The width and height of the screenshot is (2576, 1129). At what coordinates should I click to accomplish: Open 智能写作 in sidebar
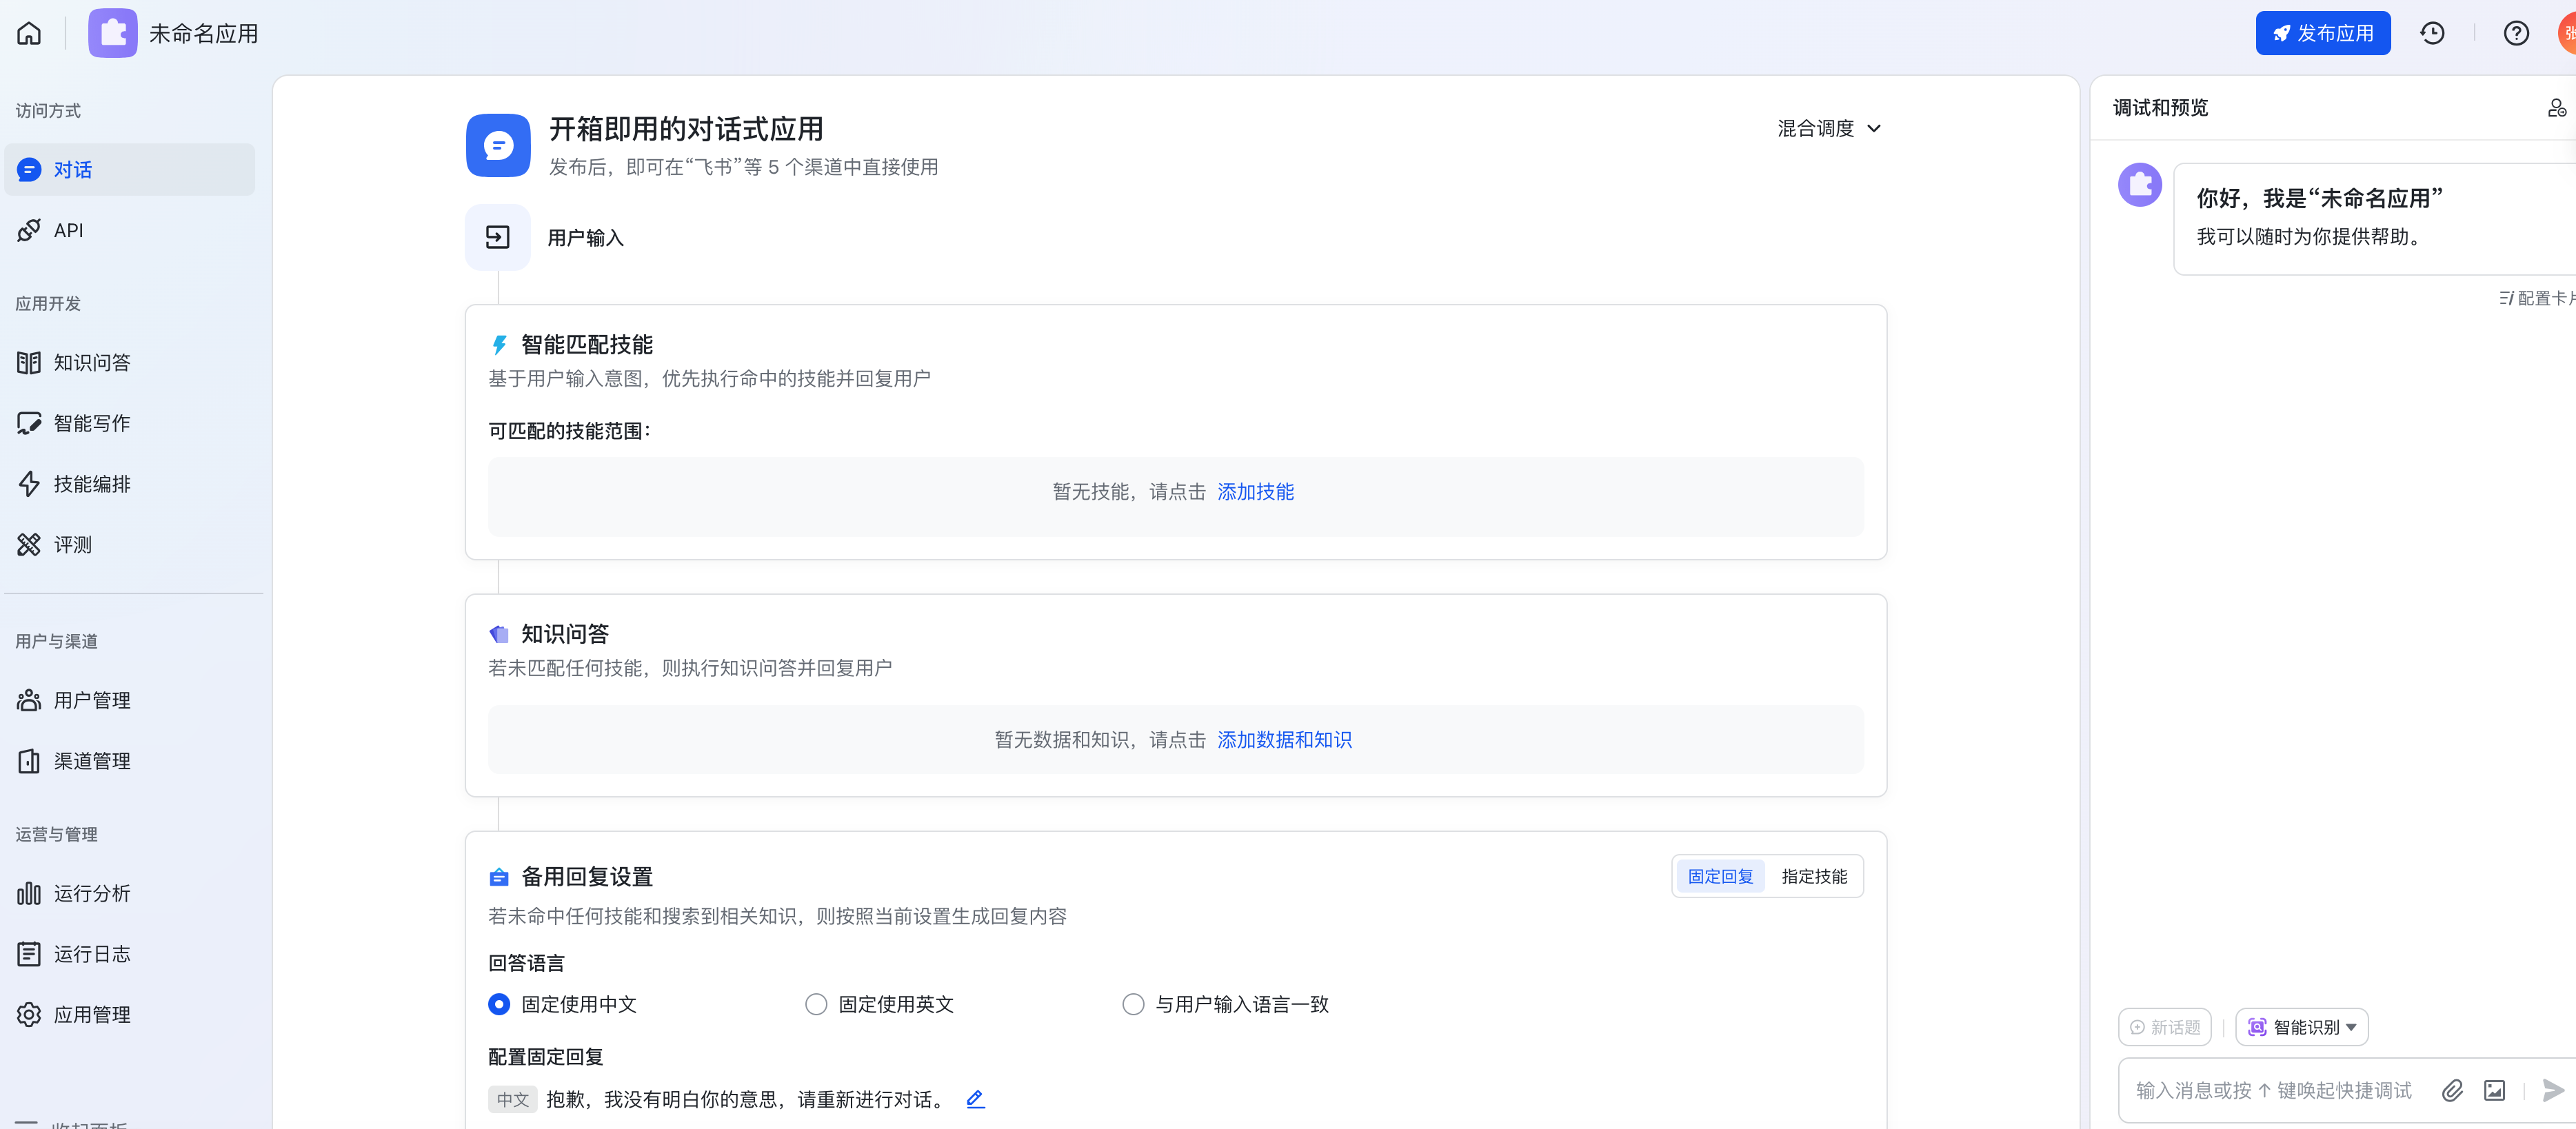click(x=129, y=424)
